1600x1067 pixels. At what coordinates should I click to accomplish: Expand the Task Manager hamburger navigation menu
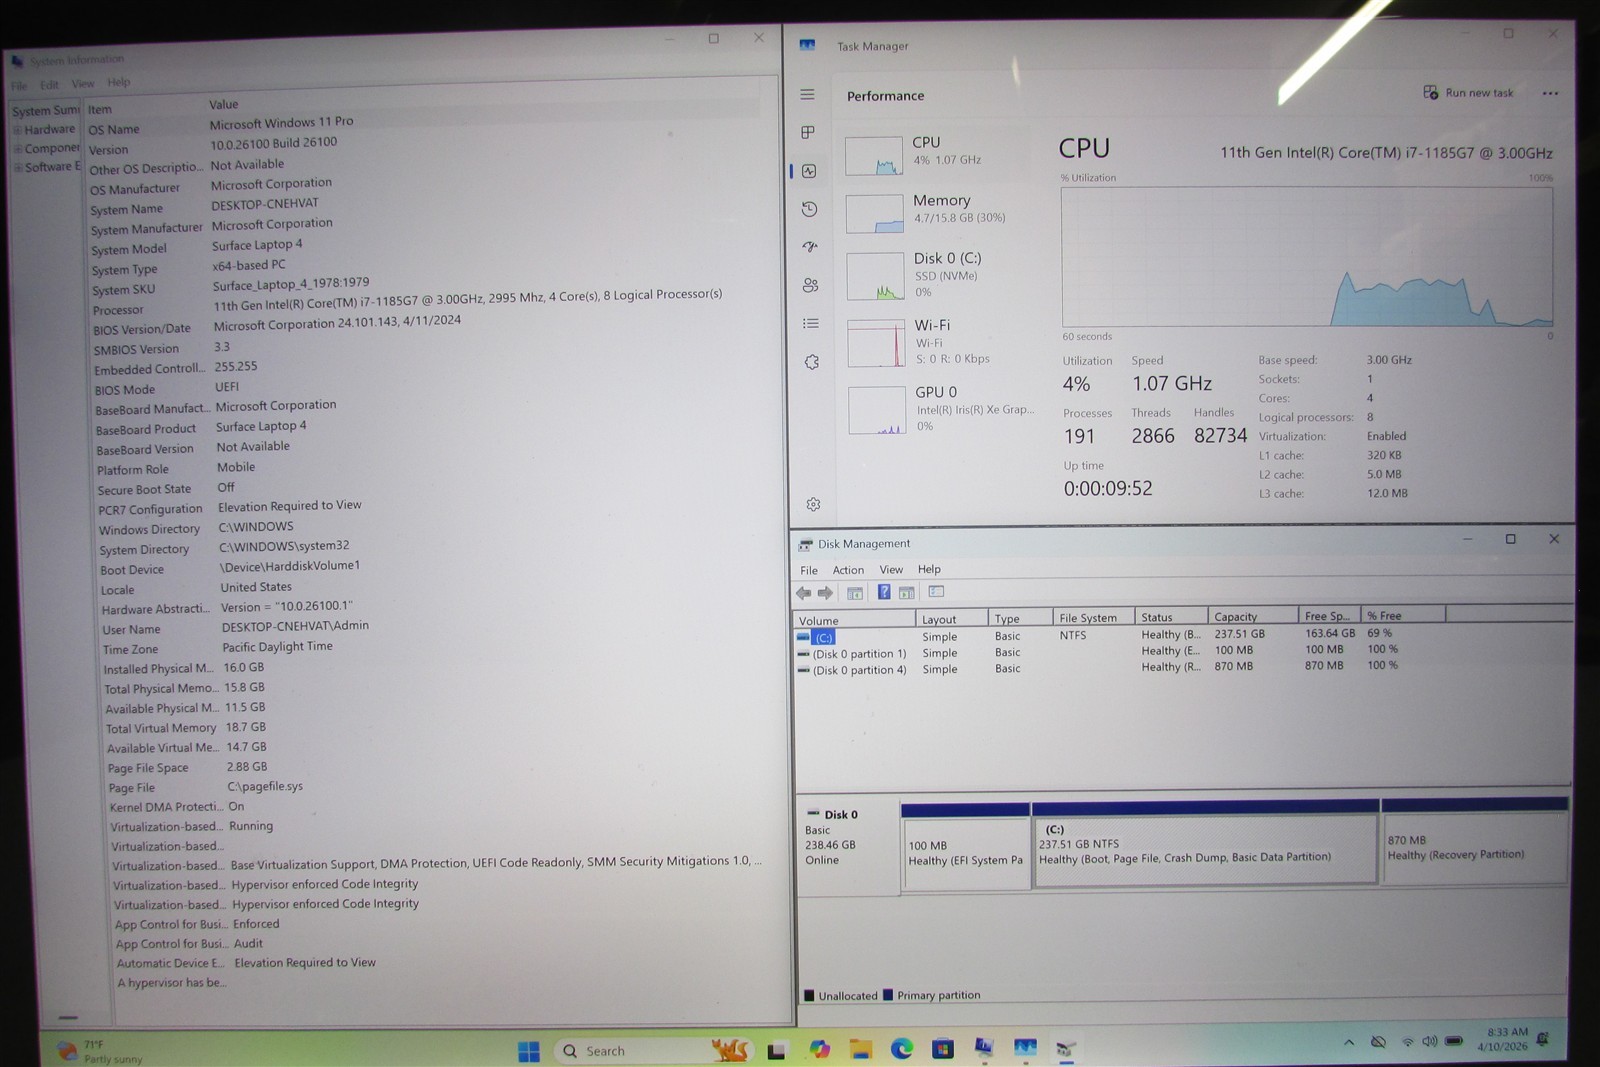pos(807,94)
